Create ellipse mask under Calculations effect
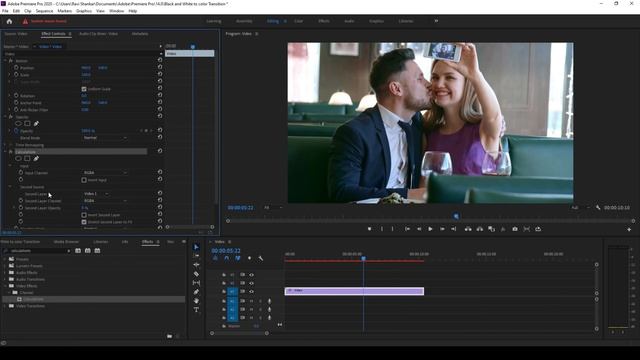The width and height of the screenshot is (640, 360). (18, 158)
